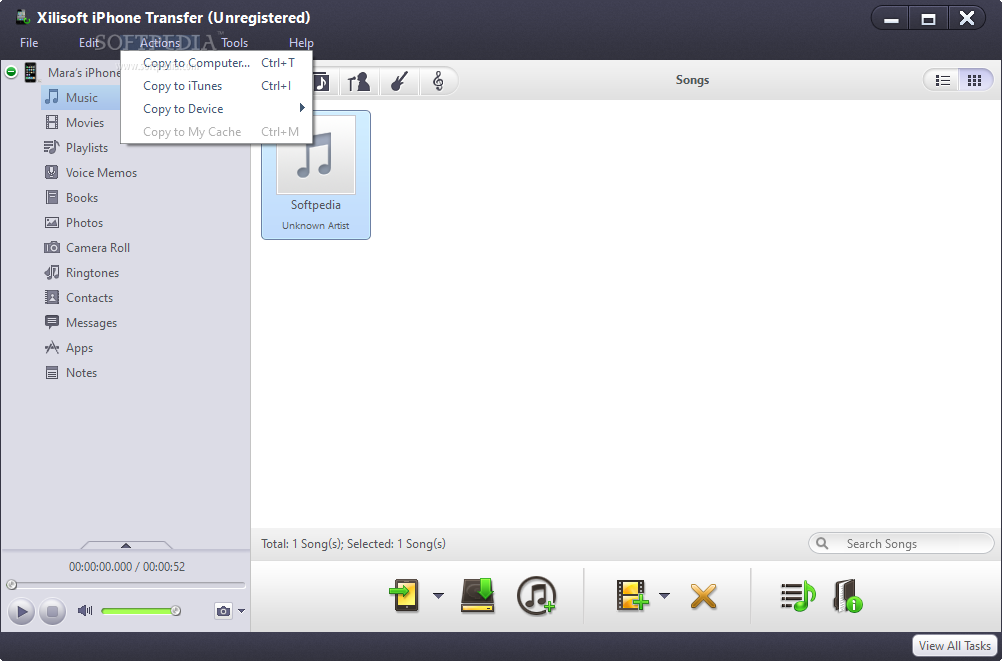Open Photos in the sidebar
1002x661 pixels.
tap(84, 222)
